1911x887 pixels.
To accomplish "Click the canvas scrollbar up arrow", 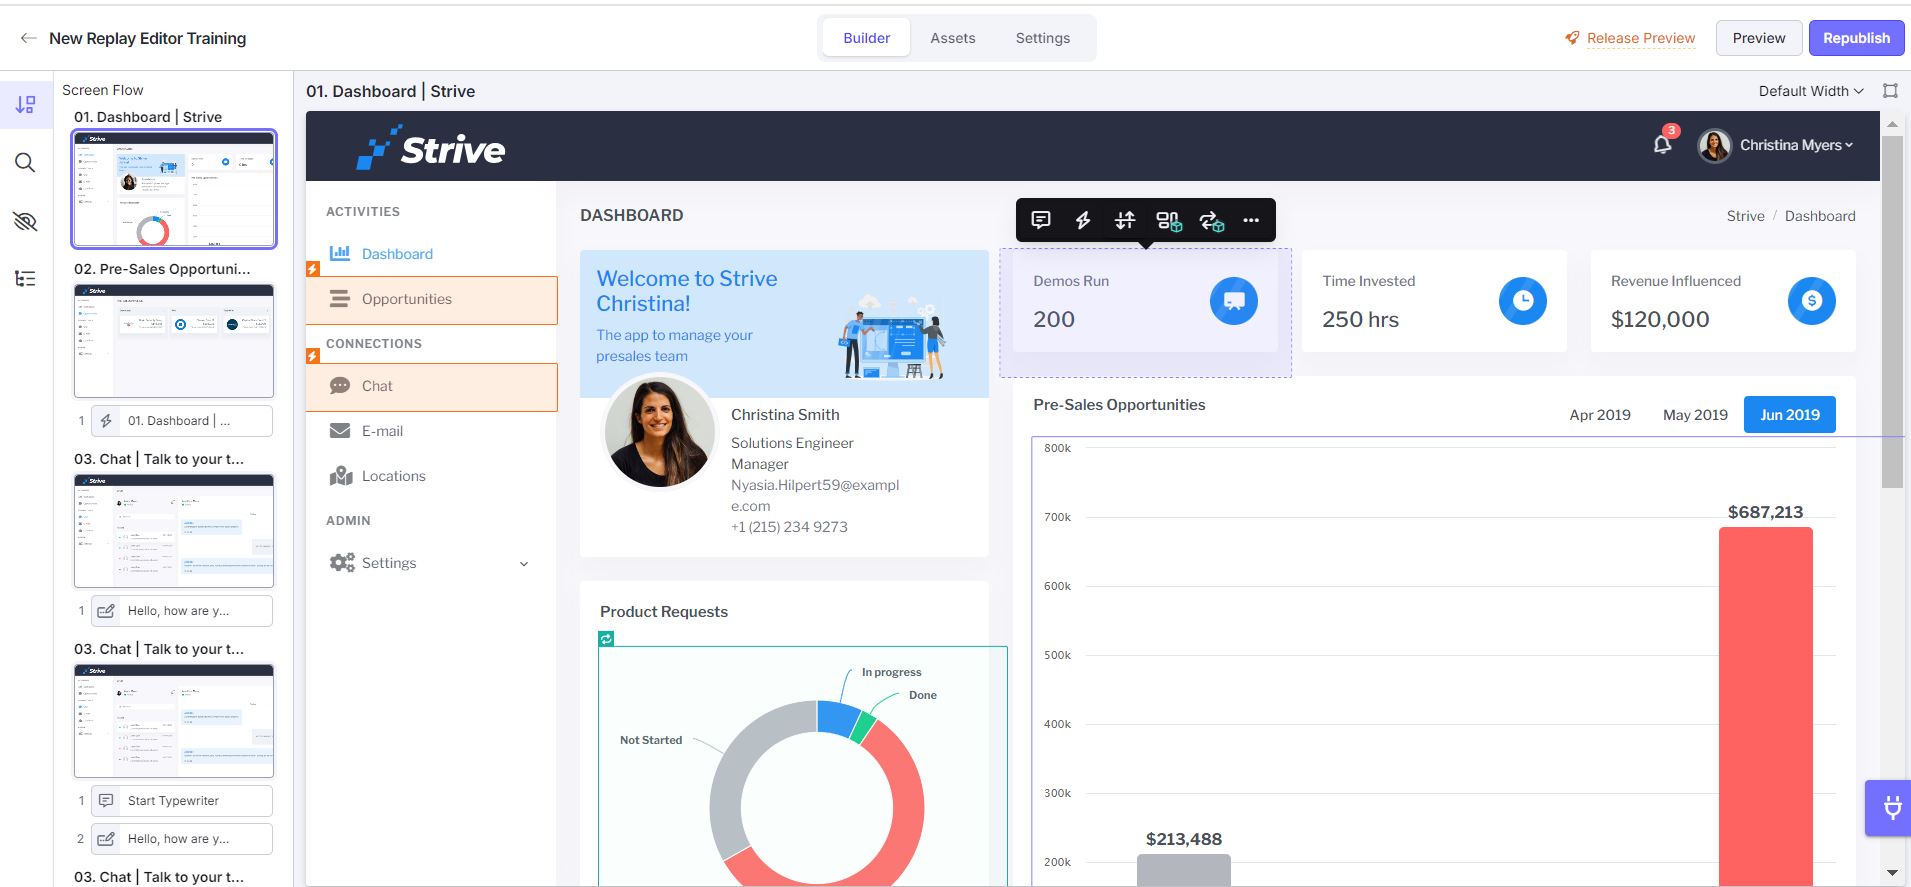I will [1891, 124].
